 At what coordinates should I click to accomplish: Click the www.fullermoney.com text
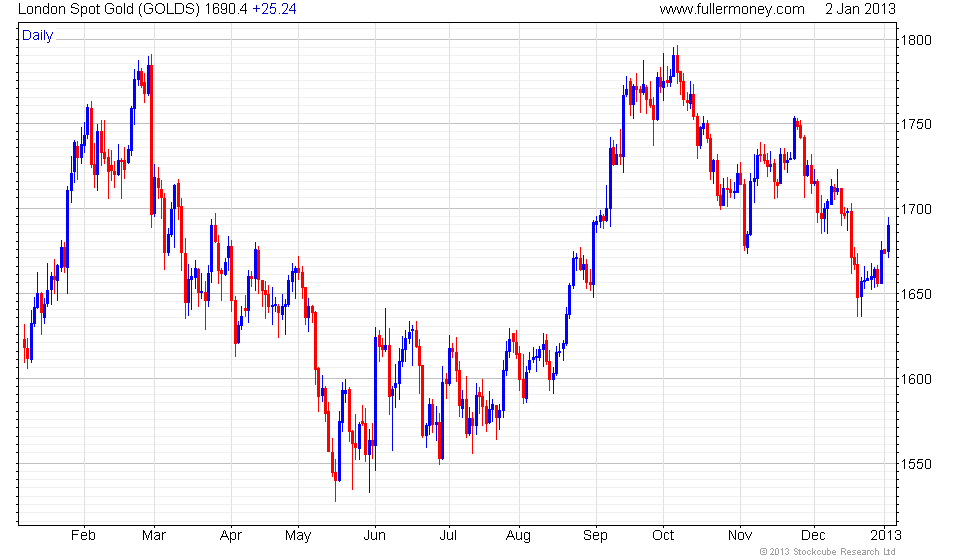pos(732,9)
